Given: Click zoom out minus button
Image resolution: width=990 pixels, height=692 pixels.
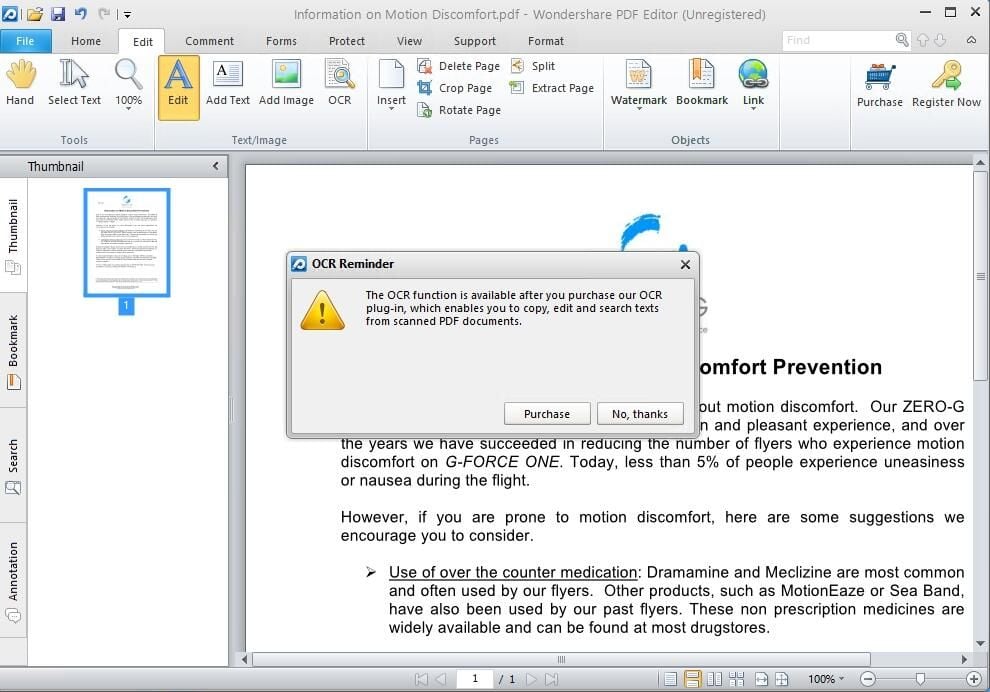Looking at the screenshot, I should pos(868,679).
